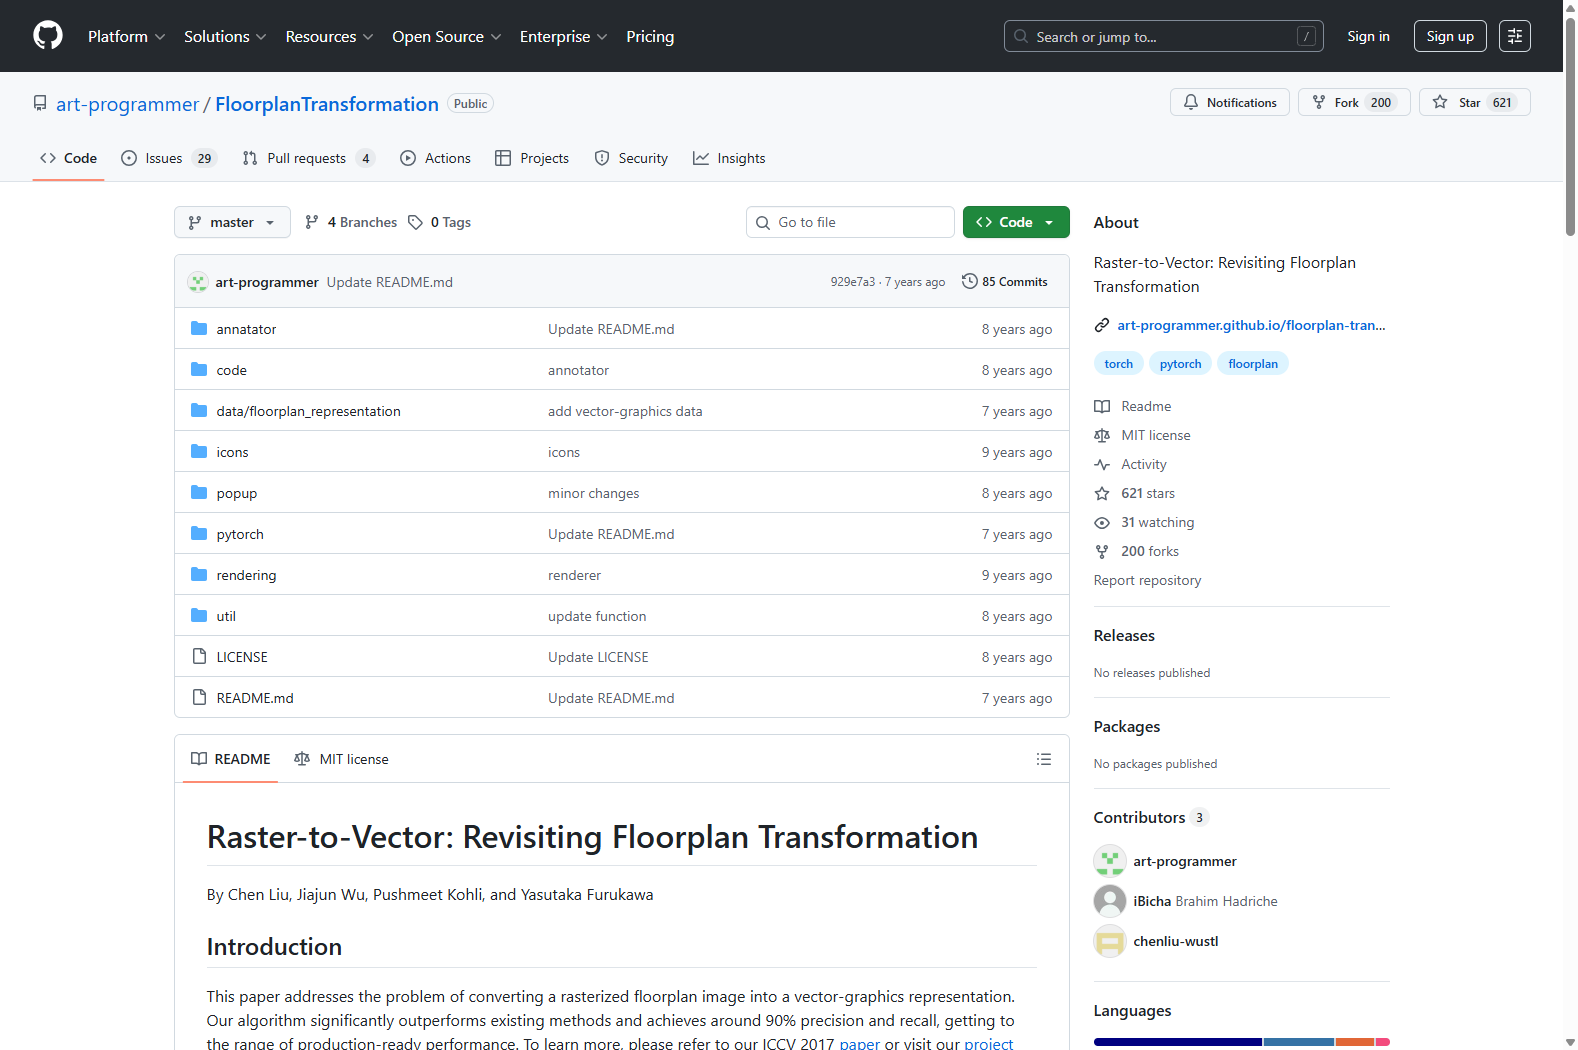Click the Sign up button
The height and width of the screenshot is (1050, 1578).
(1450, 36)
